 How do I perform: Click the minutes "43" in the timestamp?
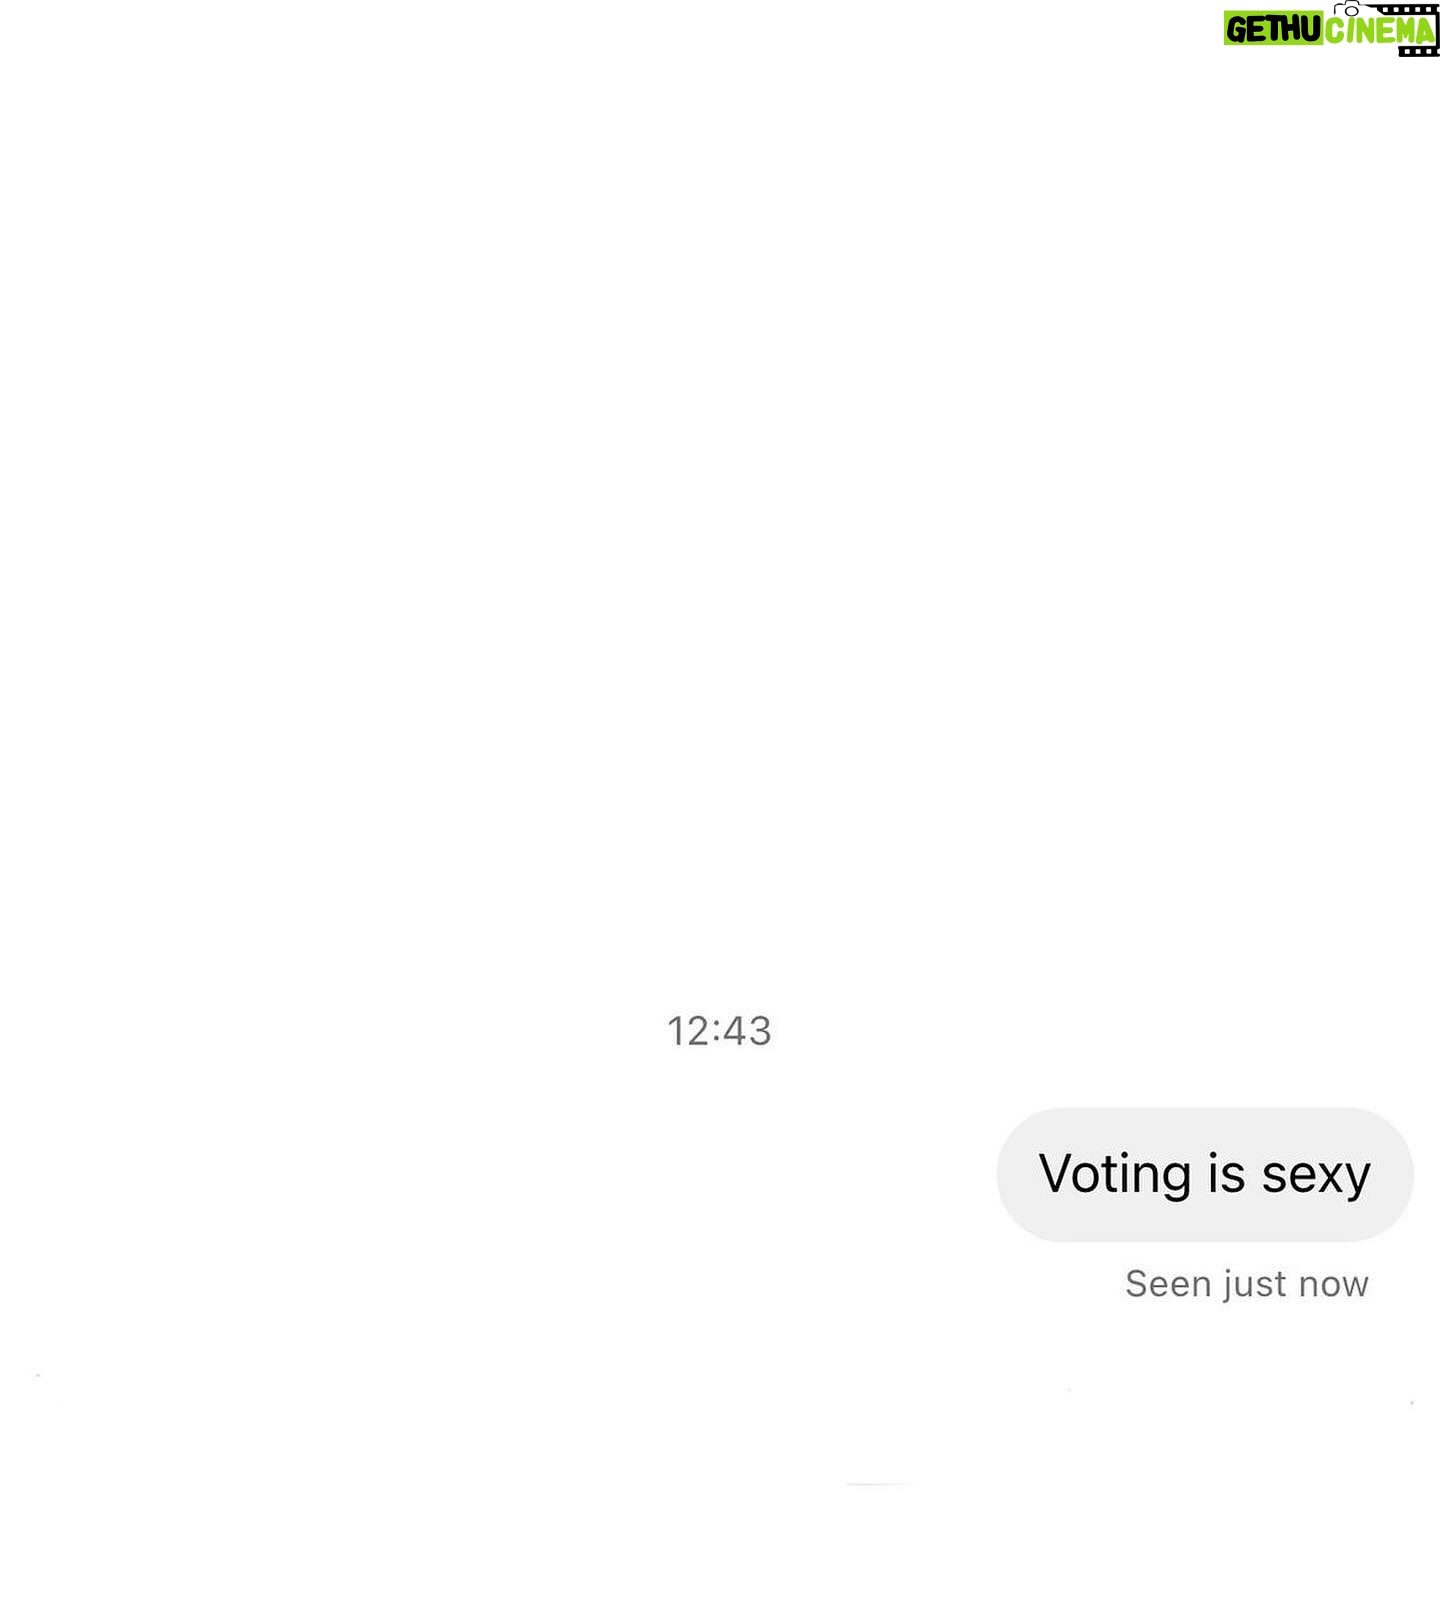749,1031
